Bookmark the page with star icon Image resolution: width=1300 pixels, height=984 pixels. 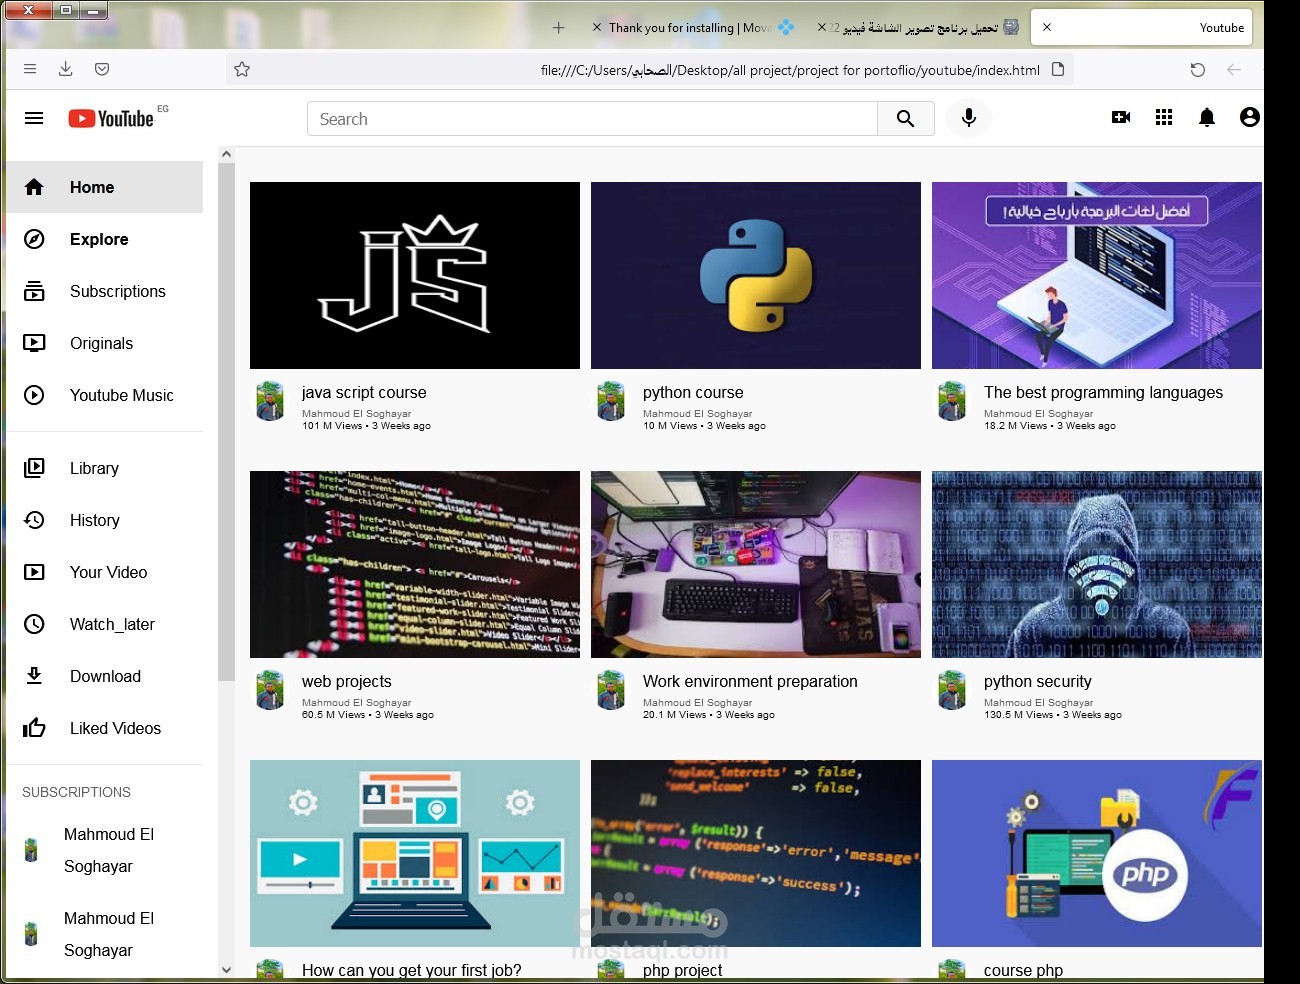(x=242, y=70)
